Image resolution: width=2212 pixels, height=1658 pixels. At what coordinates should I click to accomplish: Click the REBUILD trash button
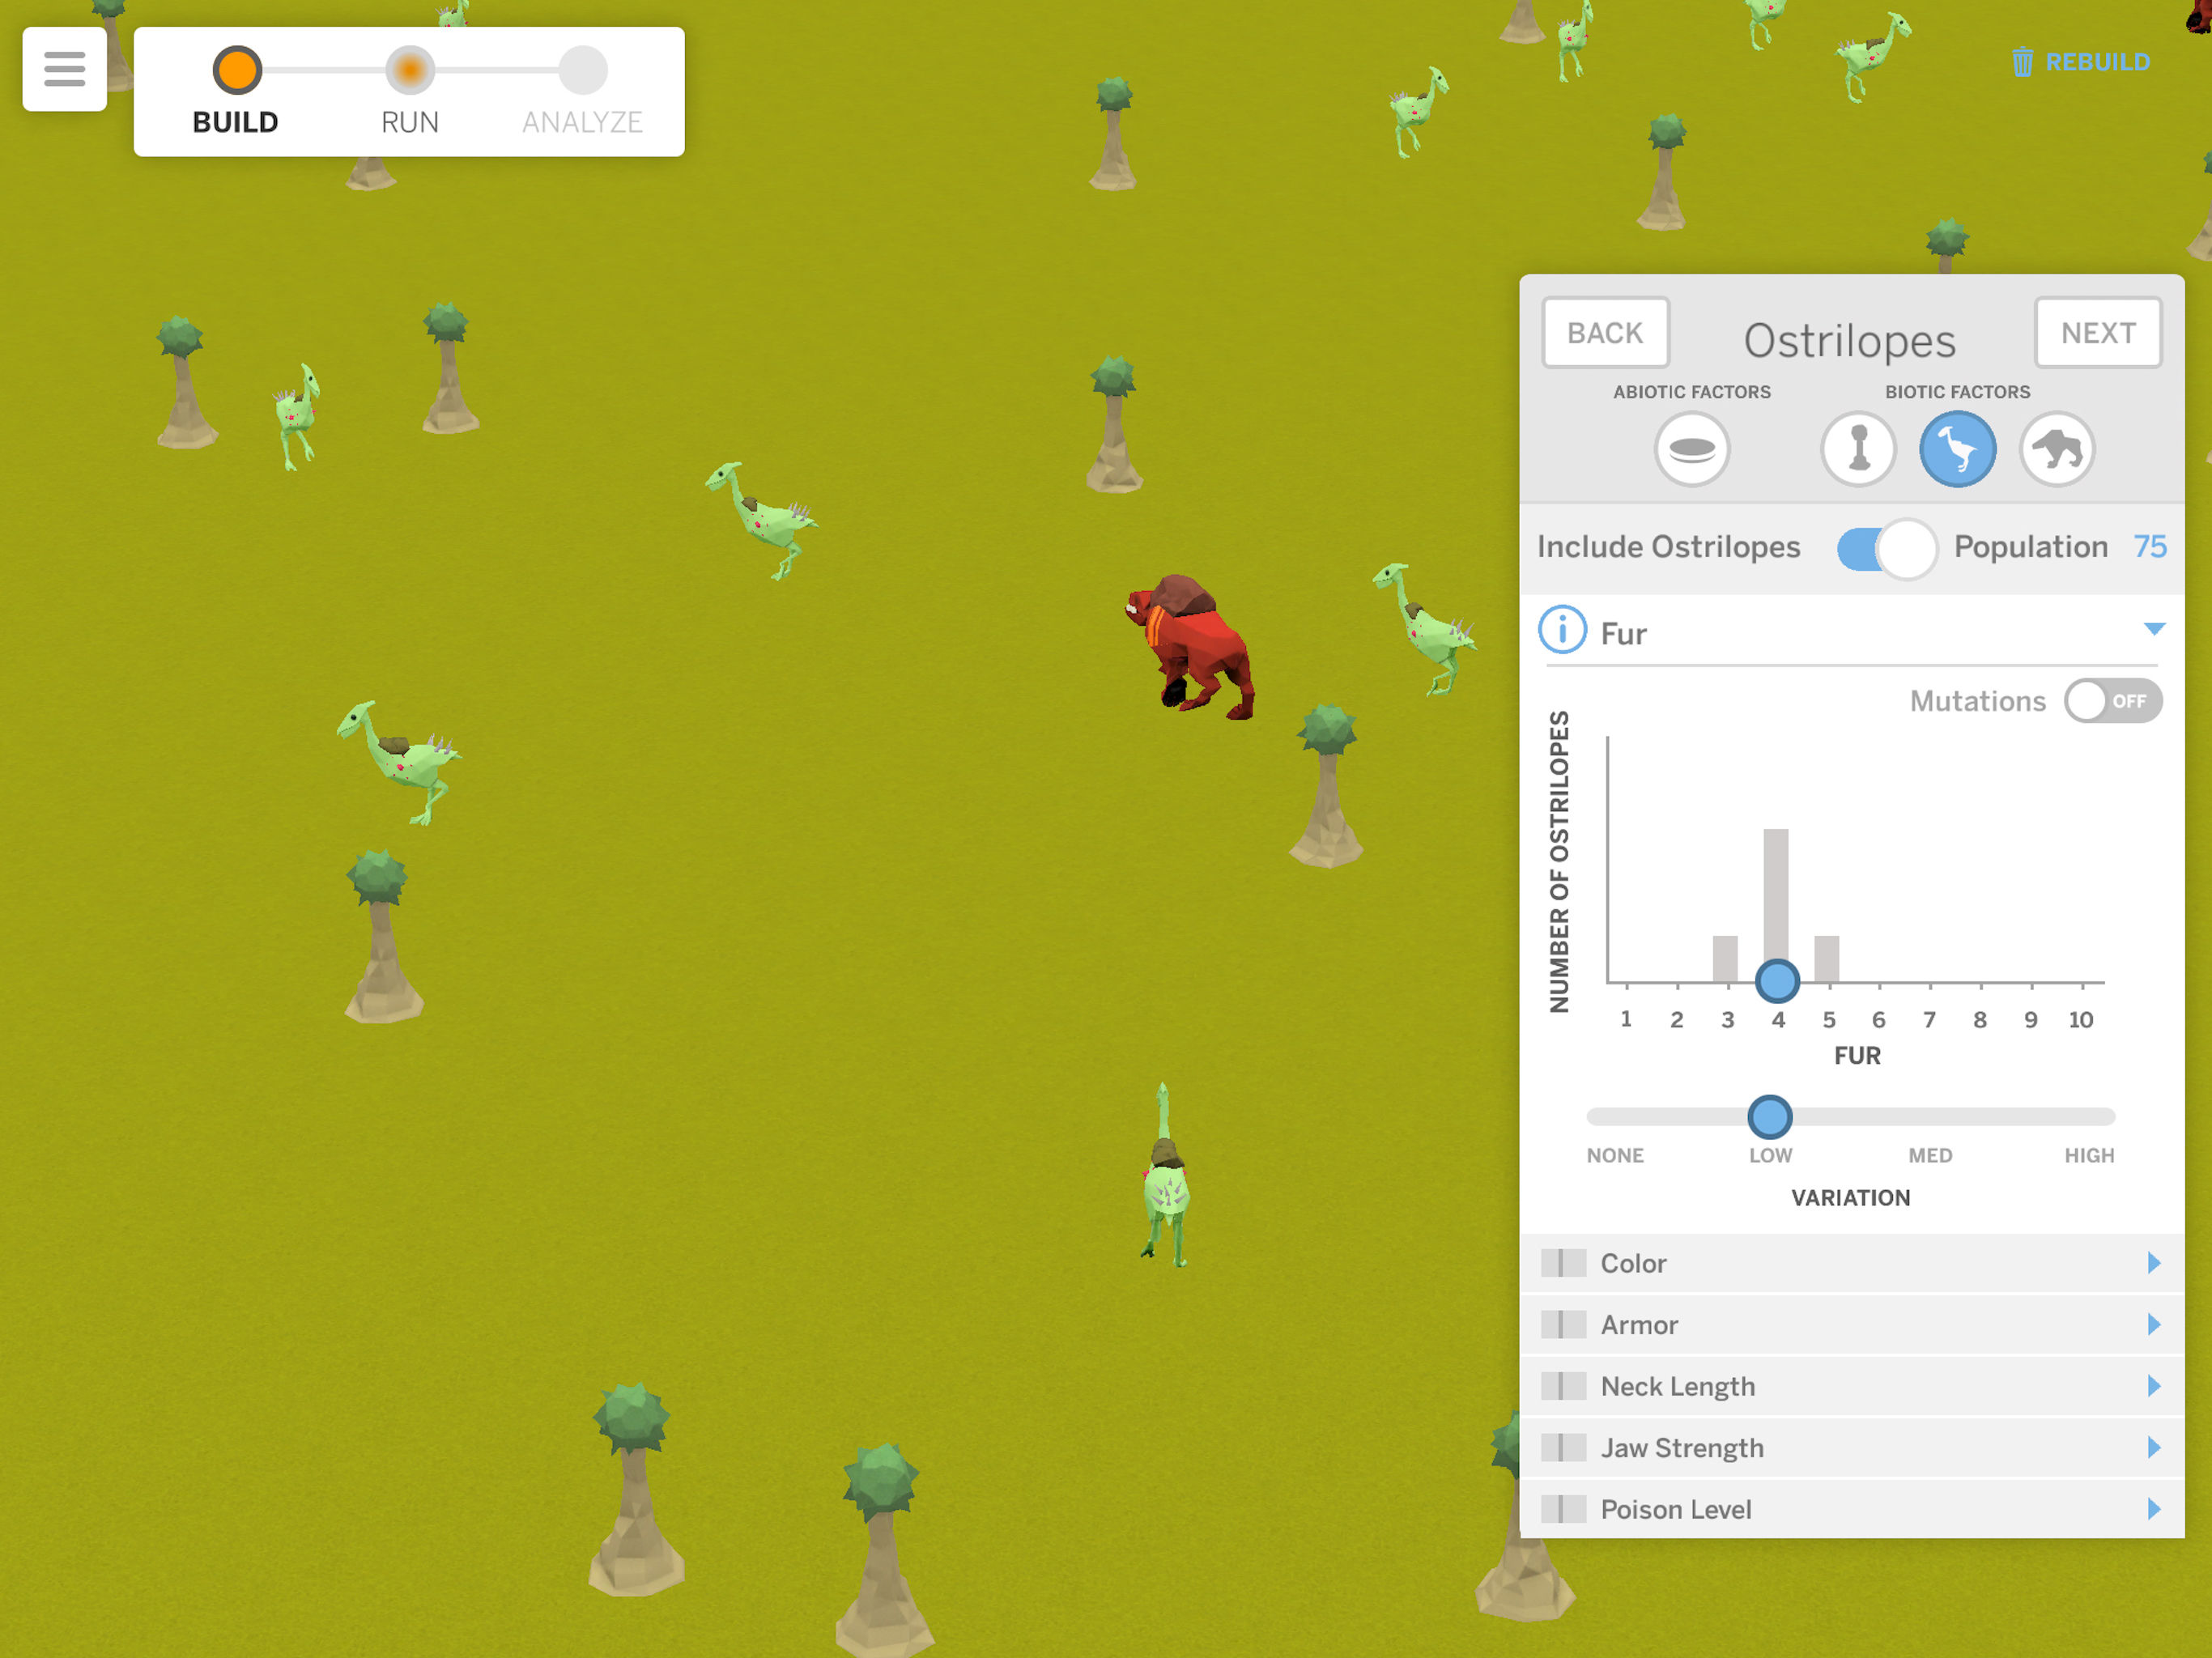pyautogui.click(x=2080, y=62)
